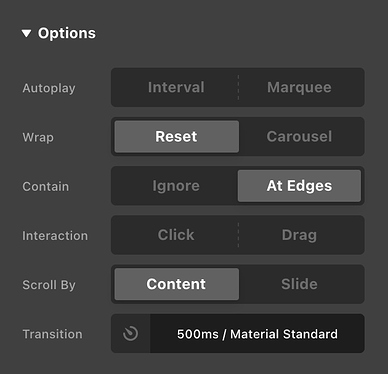Image resolution: width=388 pixels, height=374 pixels.
Task: Open the 500ms / Material Standard transition picker
Action: 257,333
